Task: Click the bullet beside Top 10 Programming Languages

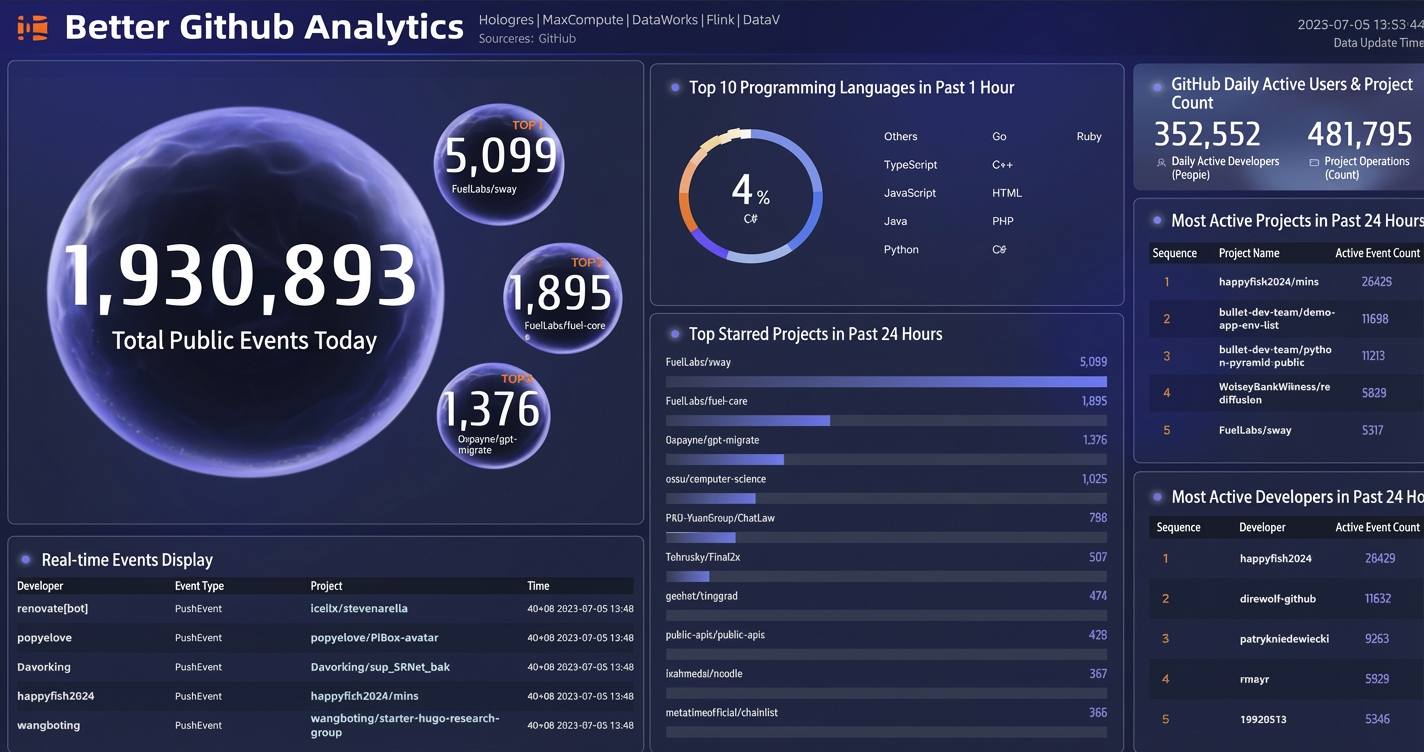Action: point(676,88)
